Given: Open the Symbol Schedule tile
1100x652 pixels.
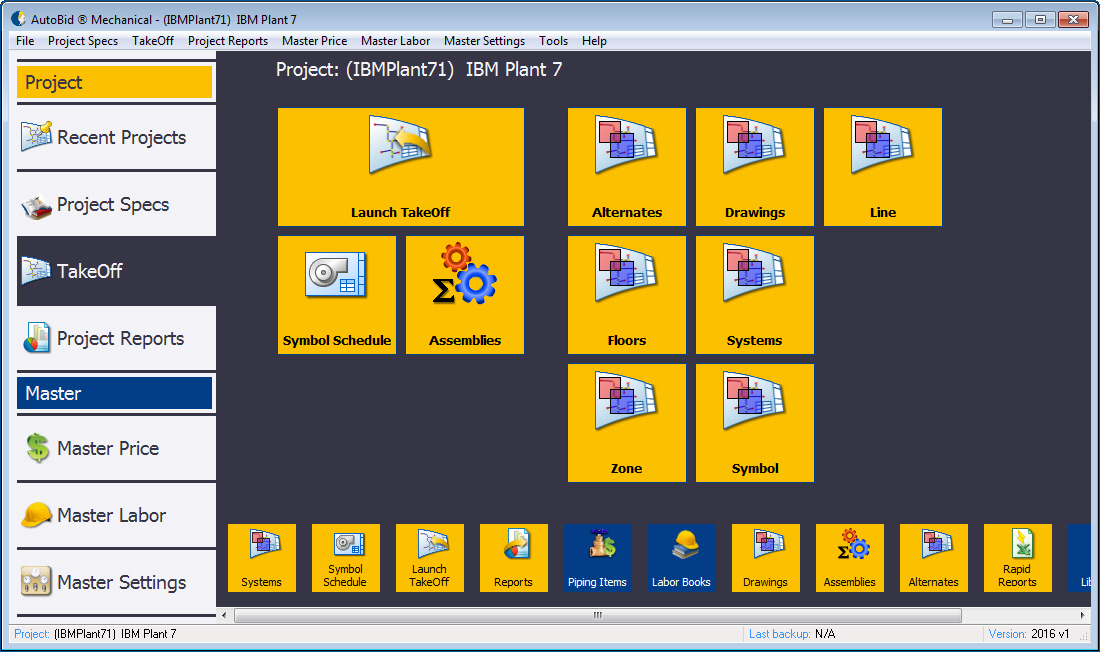Looking at the screenshot, I should coord(337,294).
